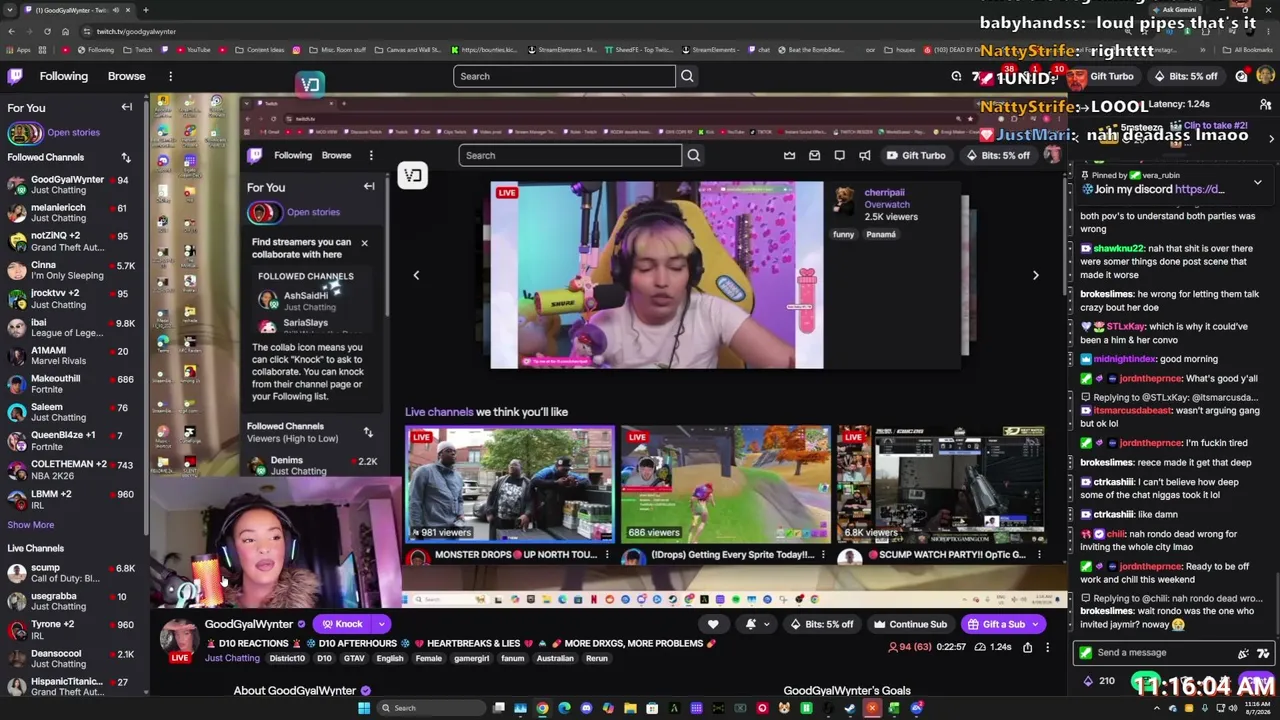
Task: Select the District10 tag
Action: click(x=287, y=658)
